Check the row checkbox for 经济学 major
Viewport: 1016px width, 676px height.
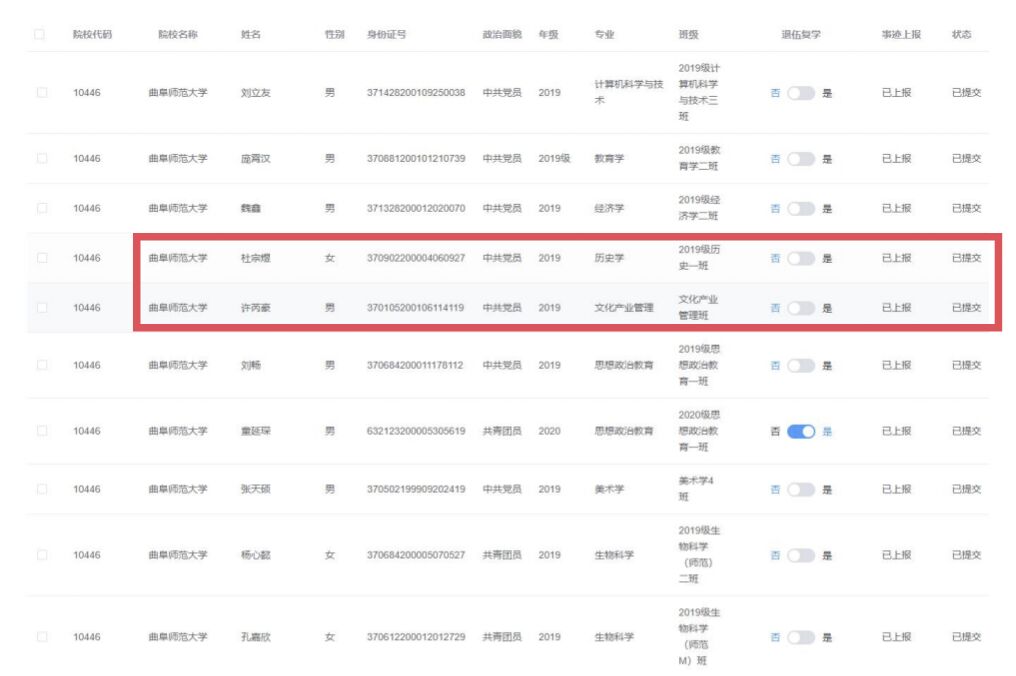tap(41, 208)
